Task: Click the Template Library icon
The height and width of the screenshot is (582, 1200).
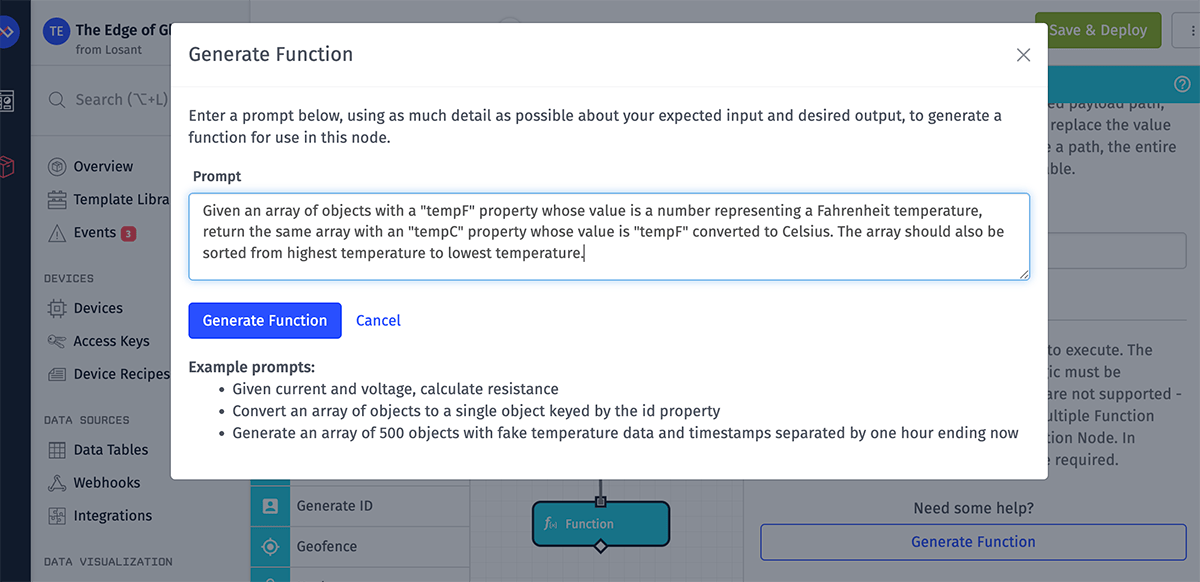Action: point(57,200)
